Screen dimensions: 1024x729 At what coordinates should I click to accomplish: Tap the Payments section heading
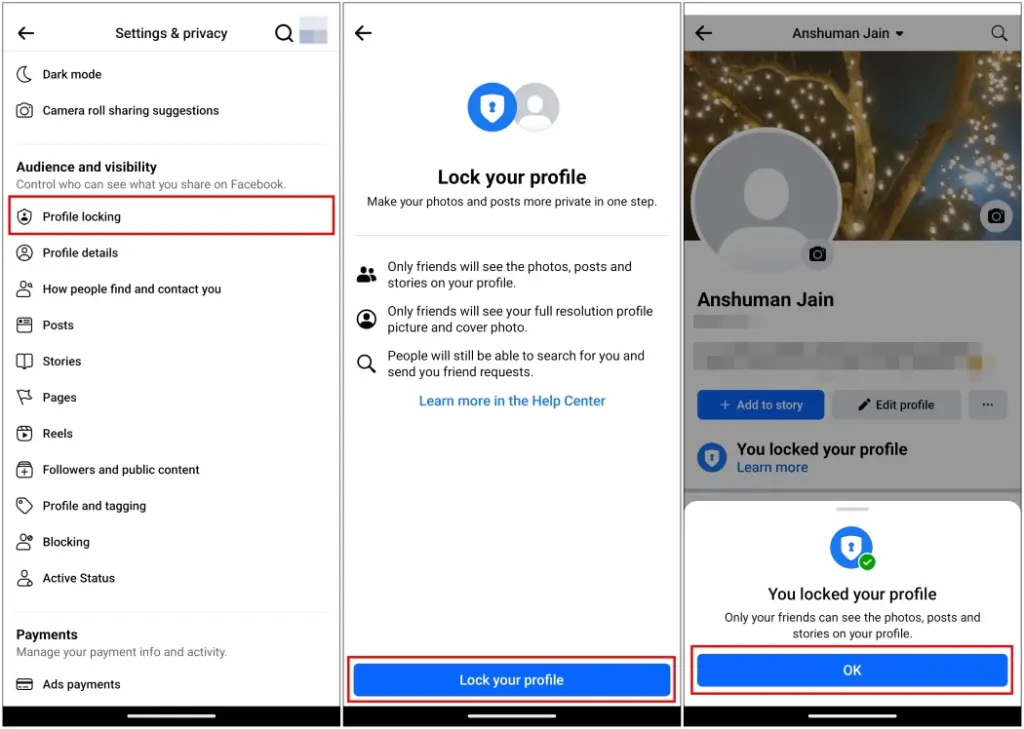46,635
